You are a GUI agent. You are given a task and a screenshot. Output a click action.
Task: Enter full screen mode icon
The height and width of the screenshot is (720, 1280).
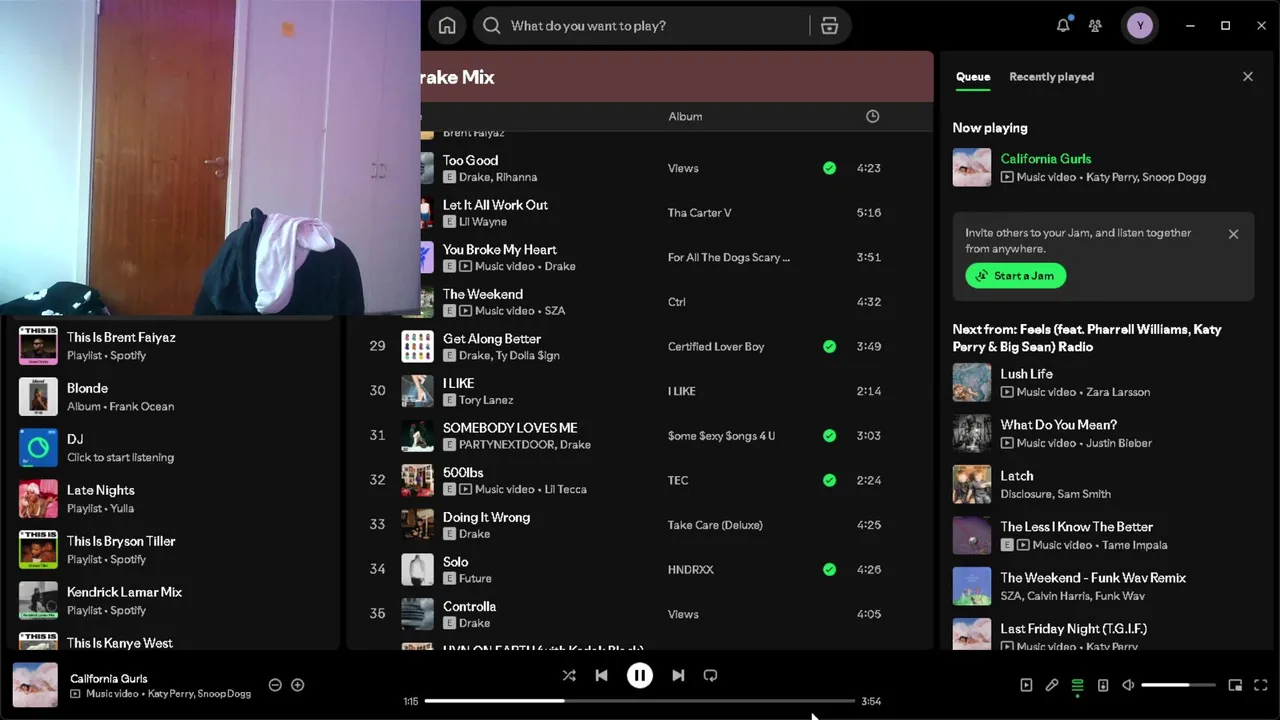1261,685
